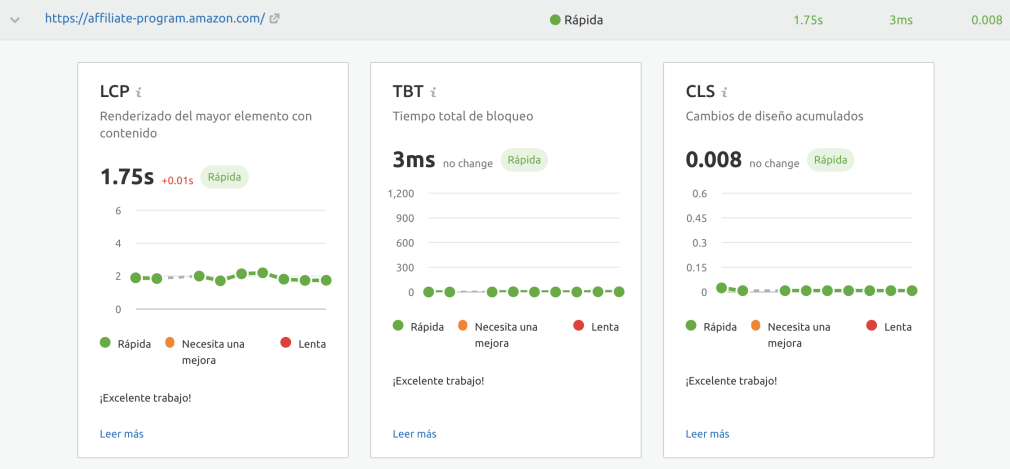Toggle Rápida legend item in TBT chart
This screenshot has width=1010, height=469.
tap(419, 327)
